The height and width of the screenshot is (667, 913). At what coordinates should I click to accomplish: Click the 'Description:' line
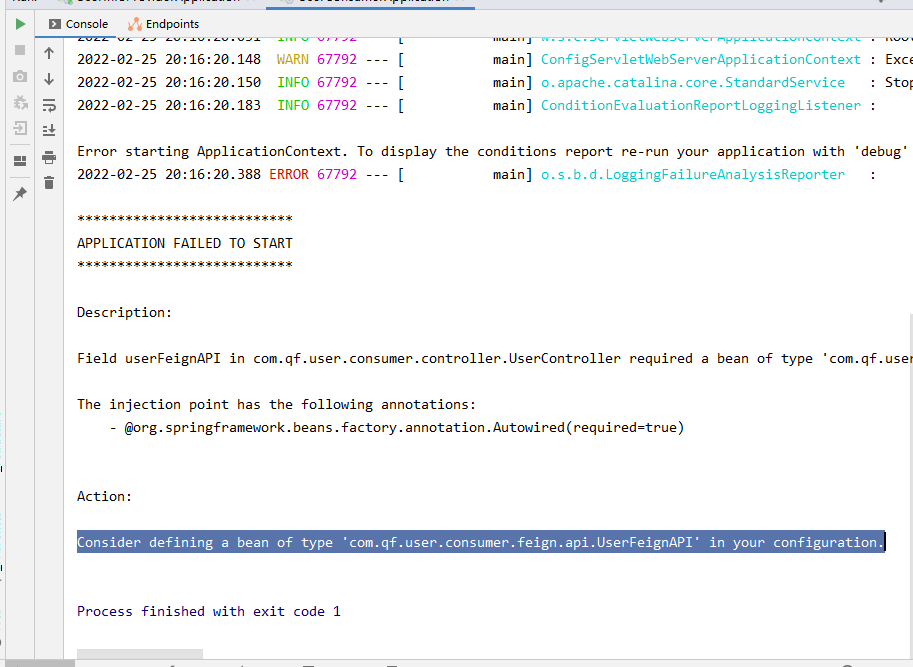124,313
